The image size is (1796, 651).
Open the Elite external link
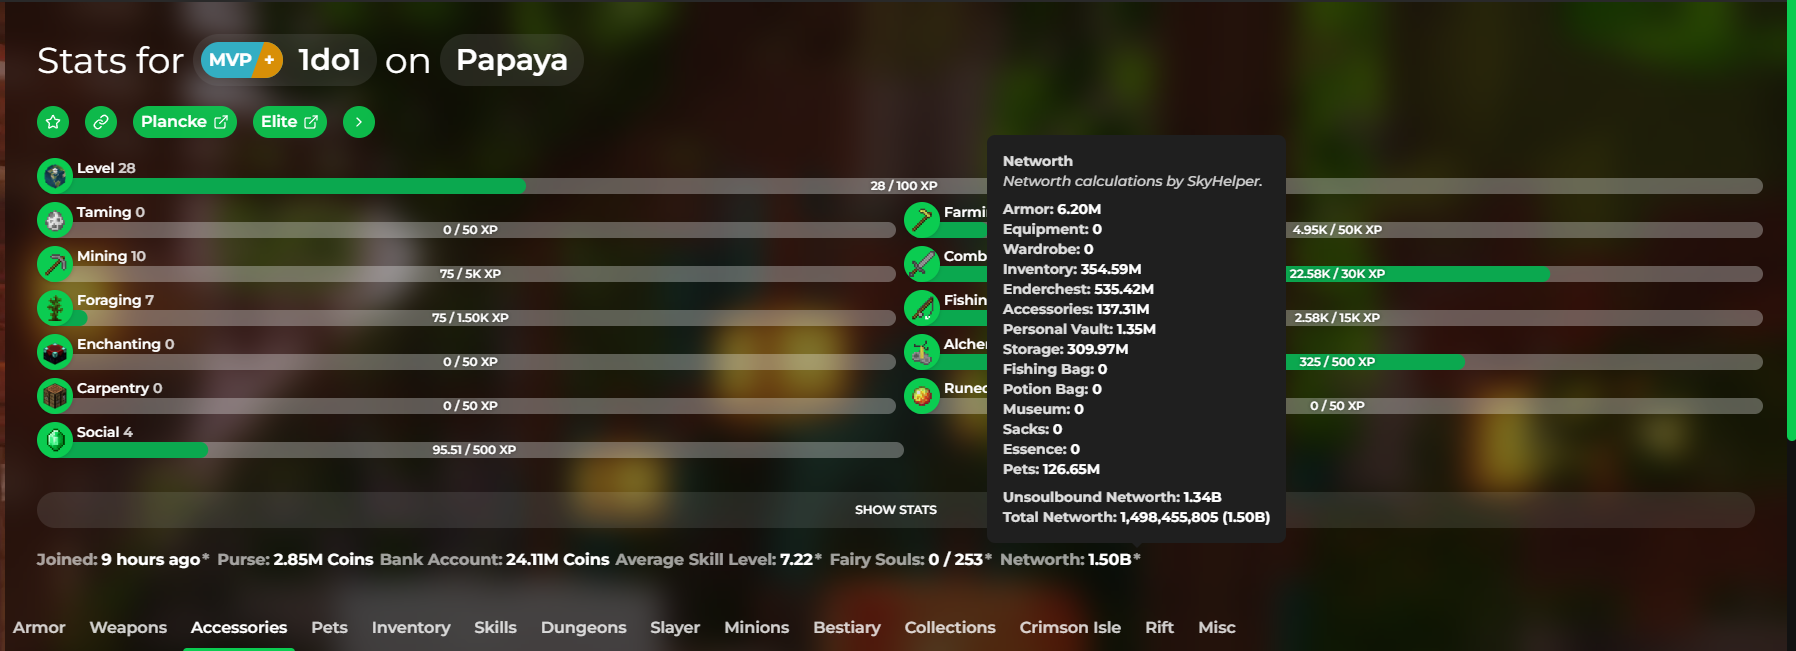[x=290, y=122]
